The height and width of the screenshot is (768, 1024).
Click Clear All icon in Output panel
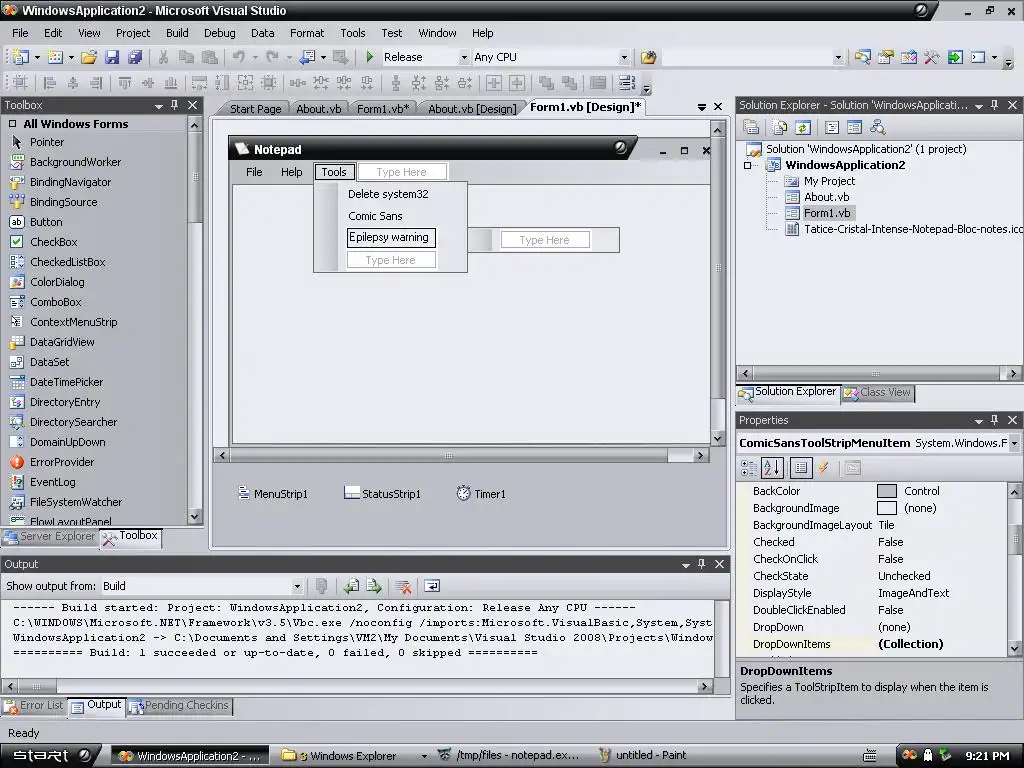(403, 586)
